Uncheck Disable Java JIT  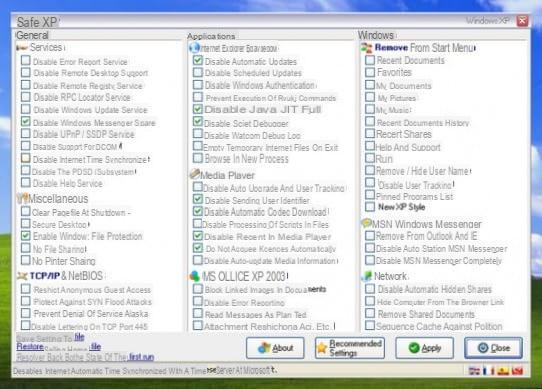point(198,109)
